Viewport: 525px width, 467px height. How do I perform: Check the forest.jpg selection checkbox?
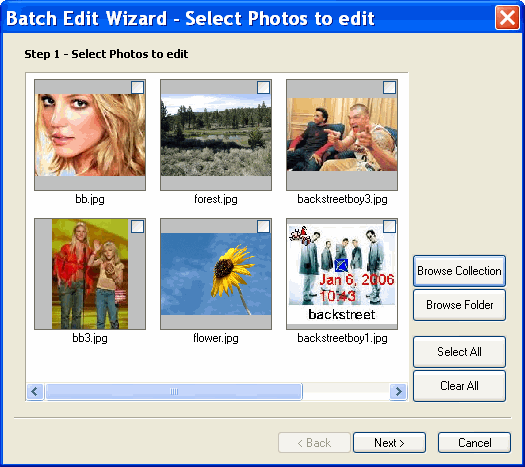[x=264, y=88]
